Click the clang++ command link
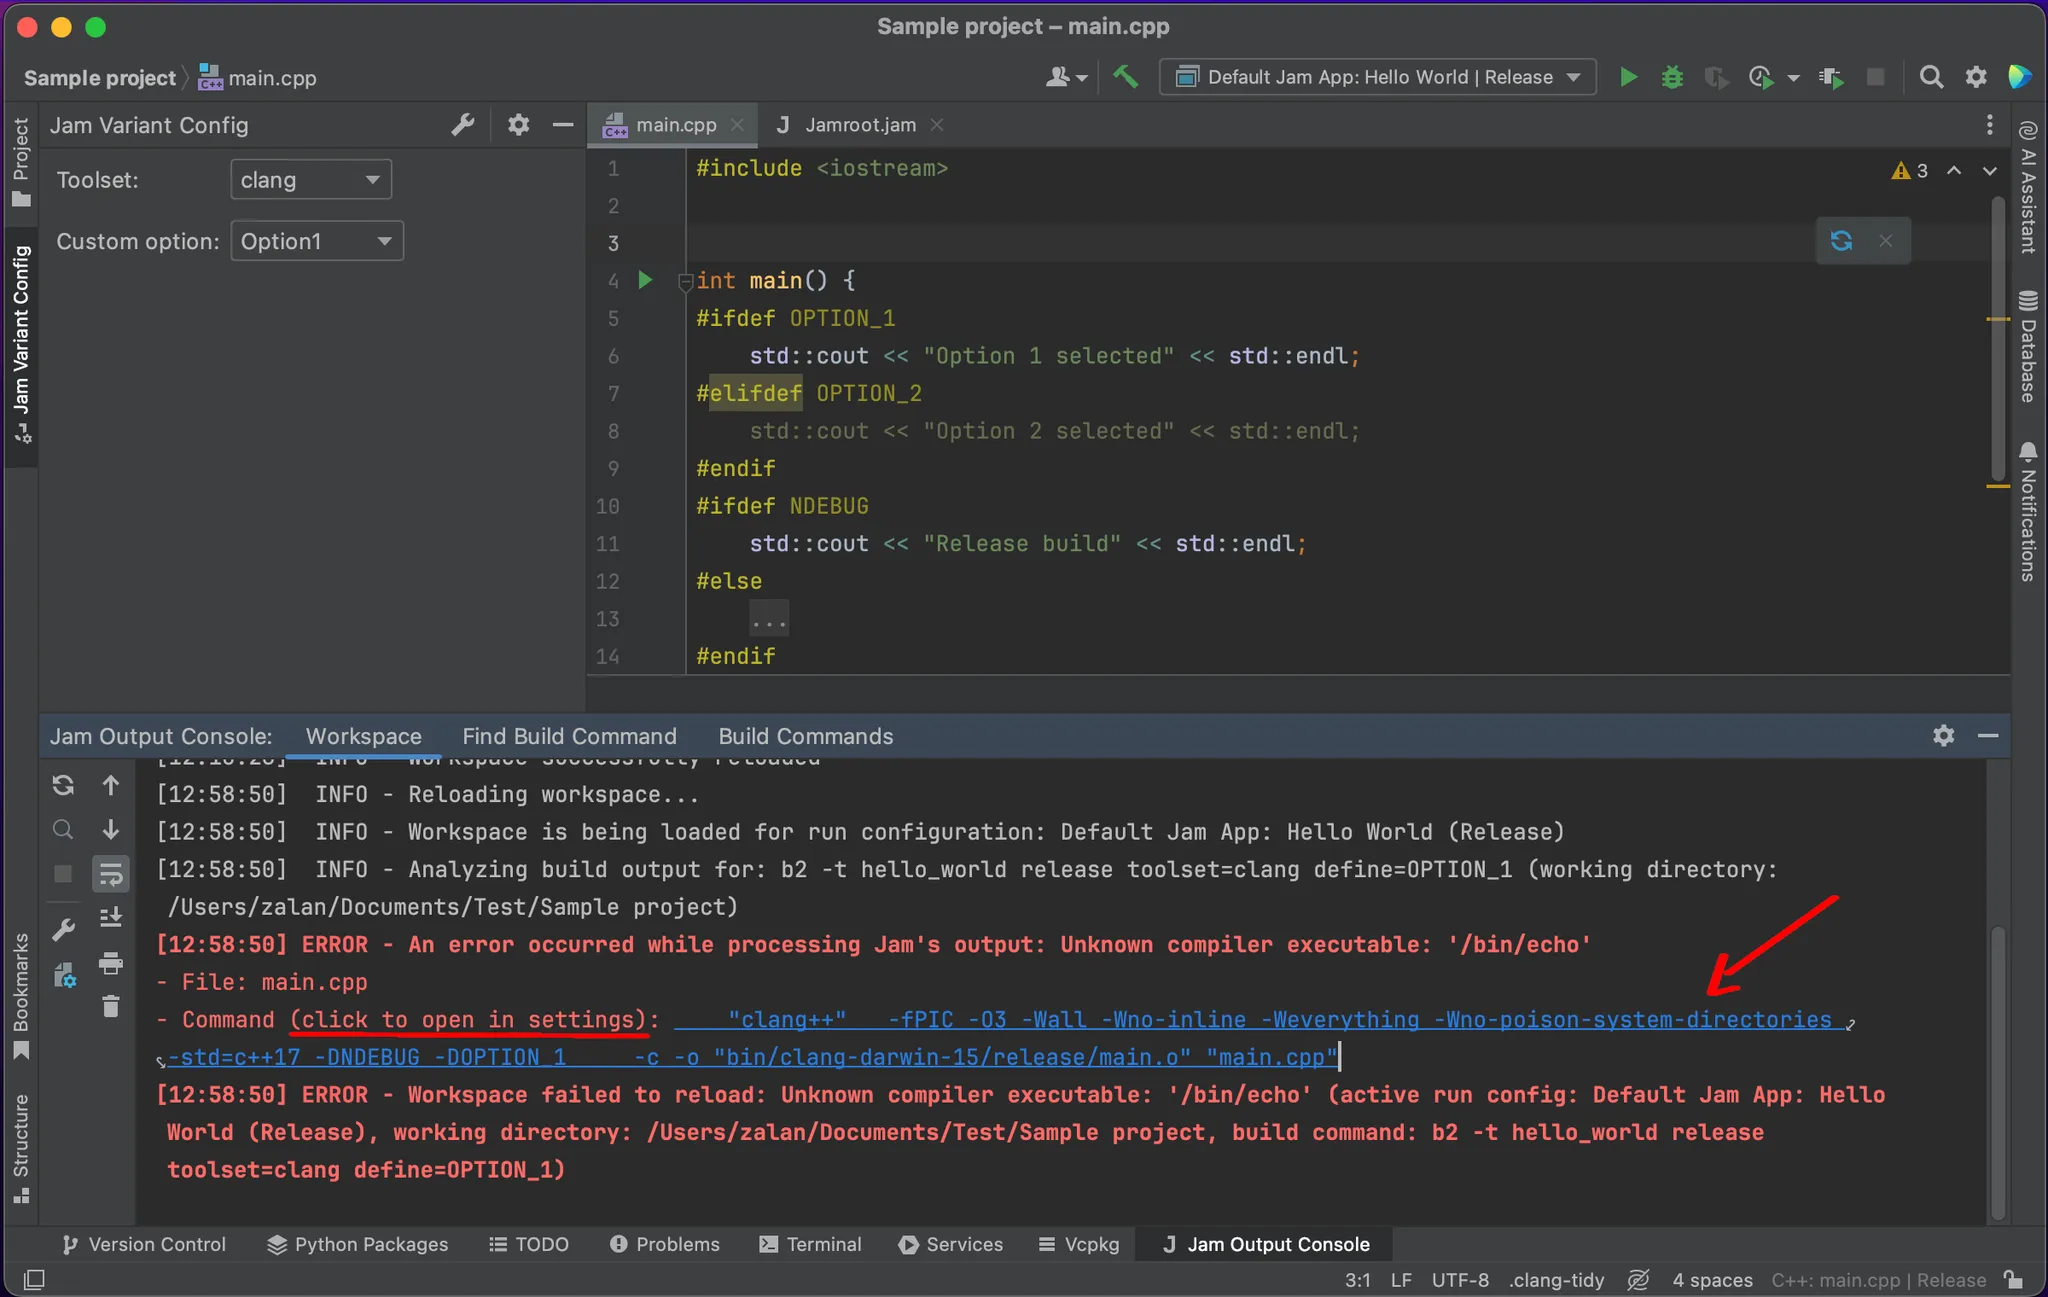Viewport: 2048px width, 1297px height. [1253, 1020]
